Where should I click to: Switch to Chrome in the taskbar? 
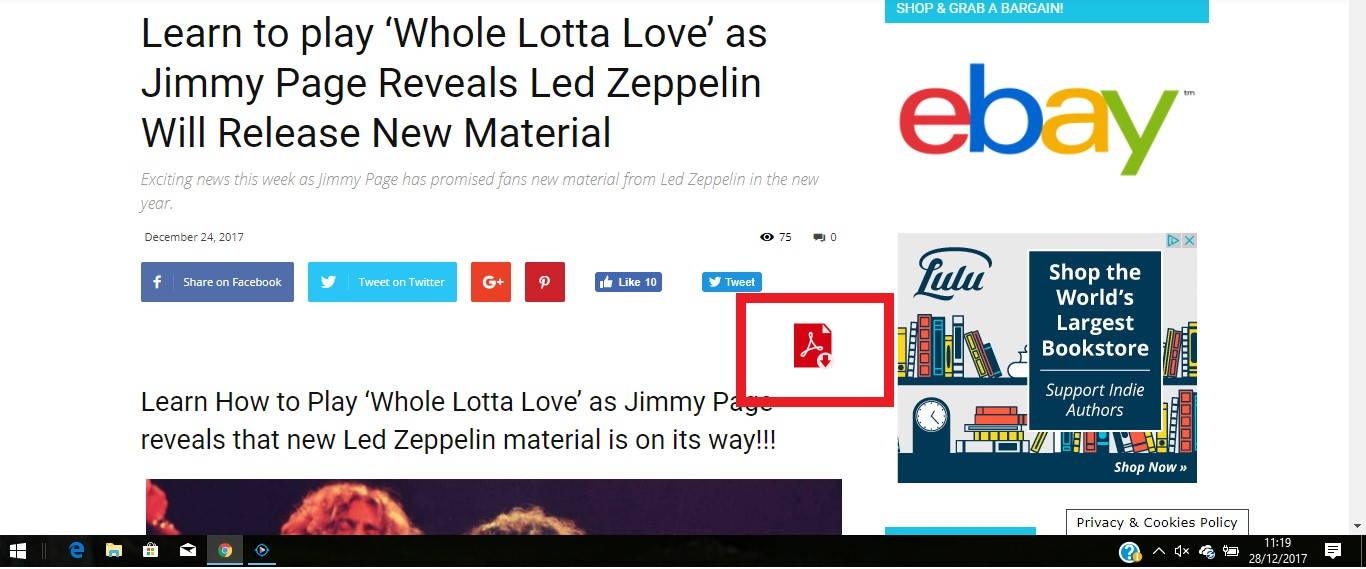[x=225, y=550]
